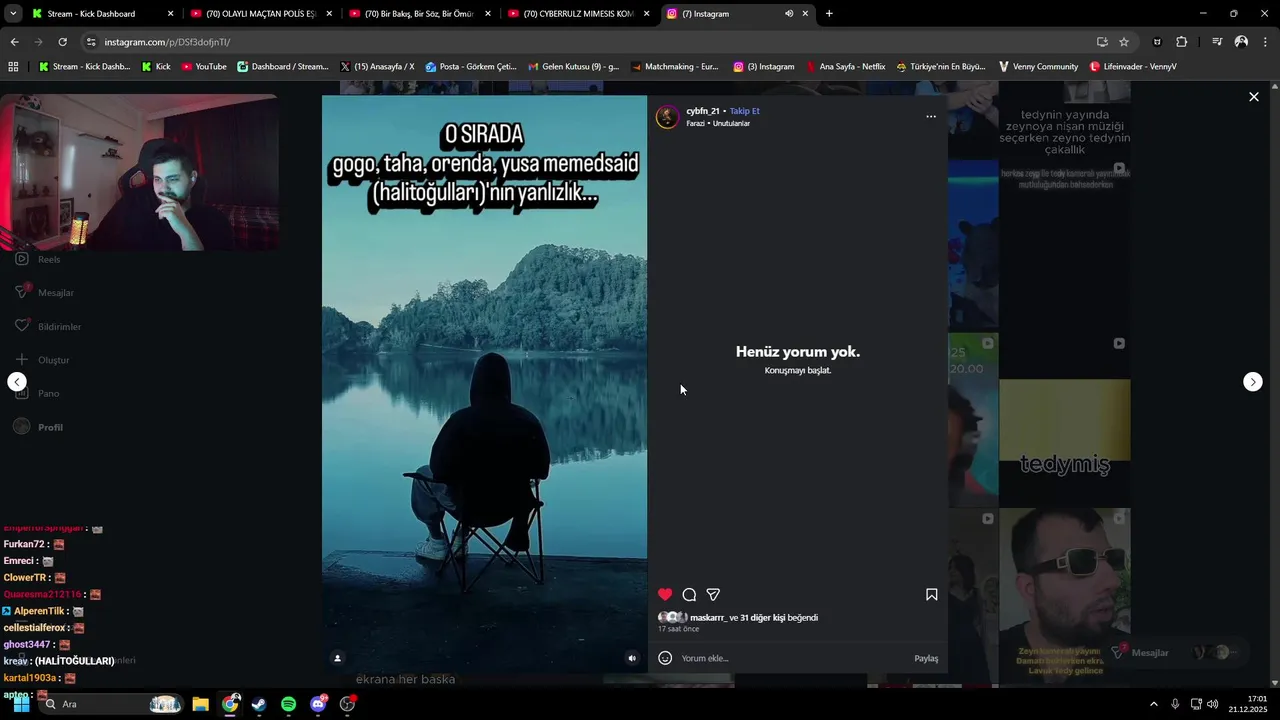
Task: Bookmark this page with the star icon
Action: click(1124, 42)
